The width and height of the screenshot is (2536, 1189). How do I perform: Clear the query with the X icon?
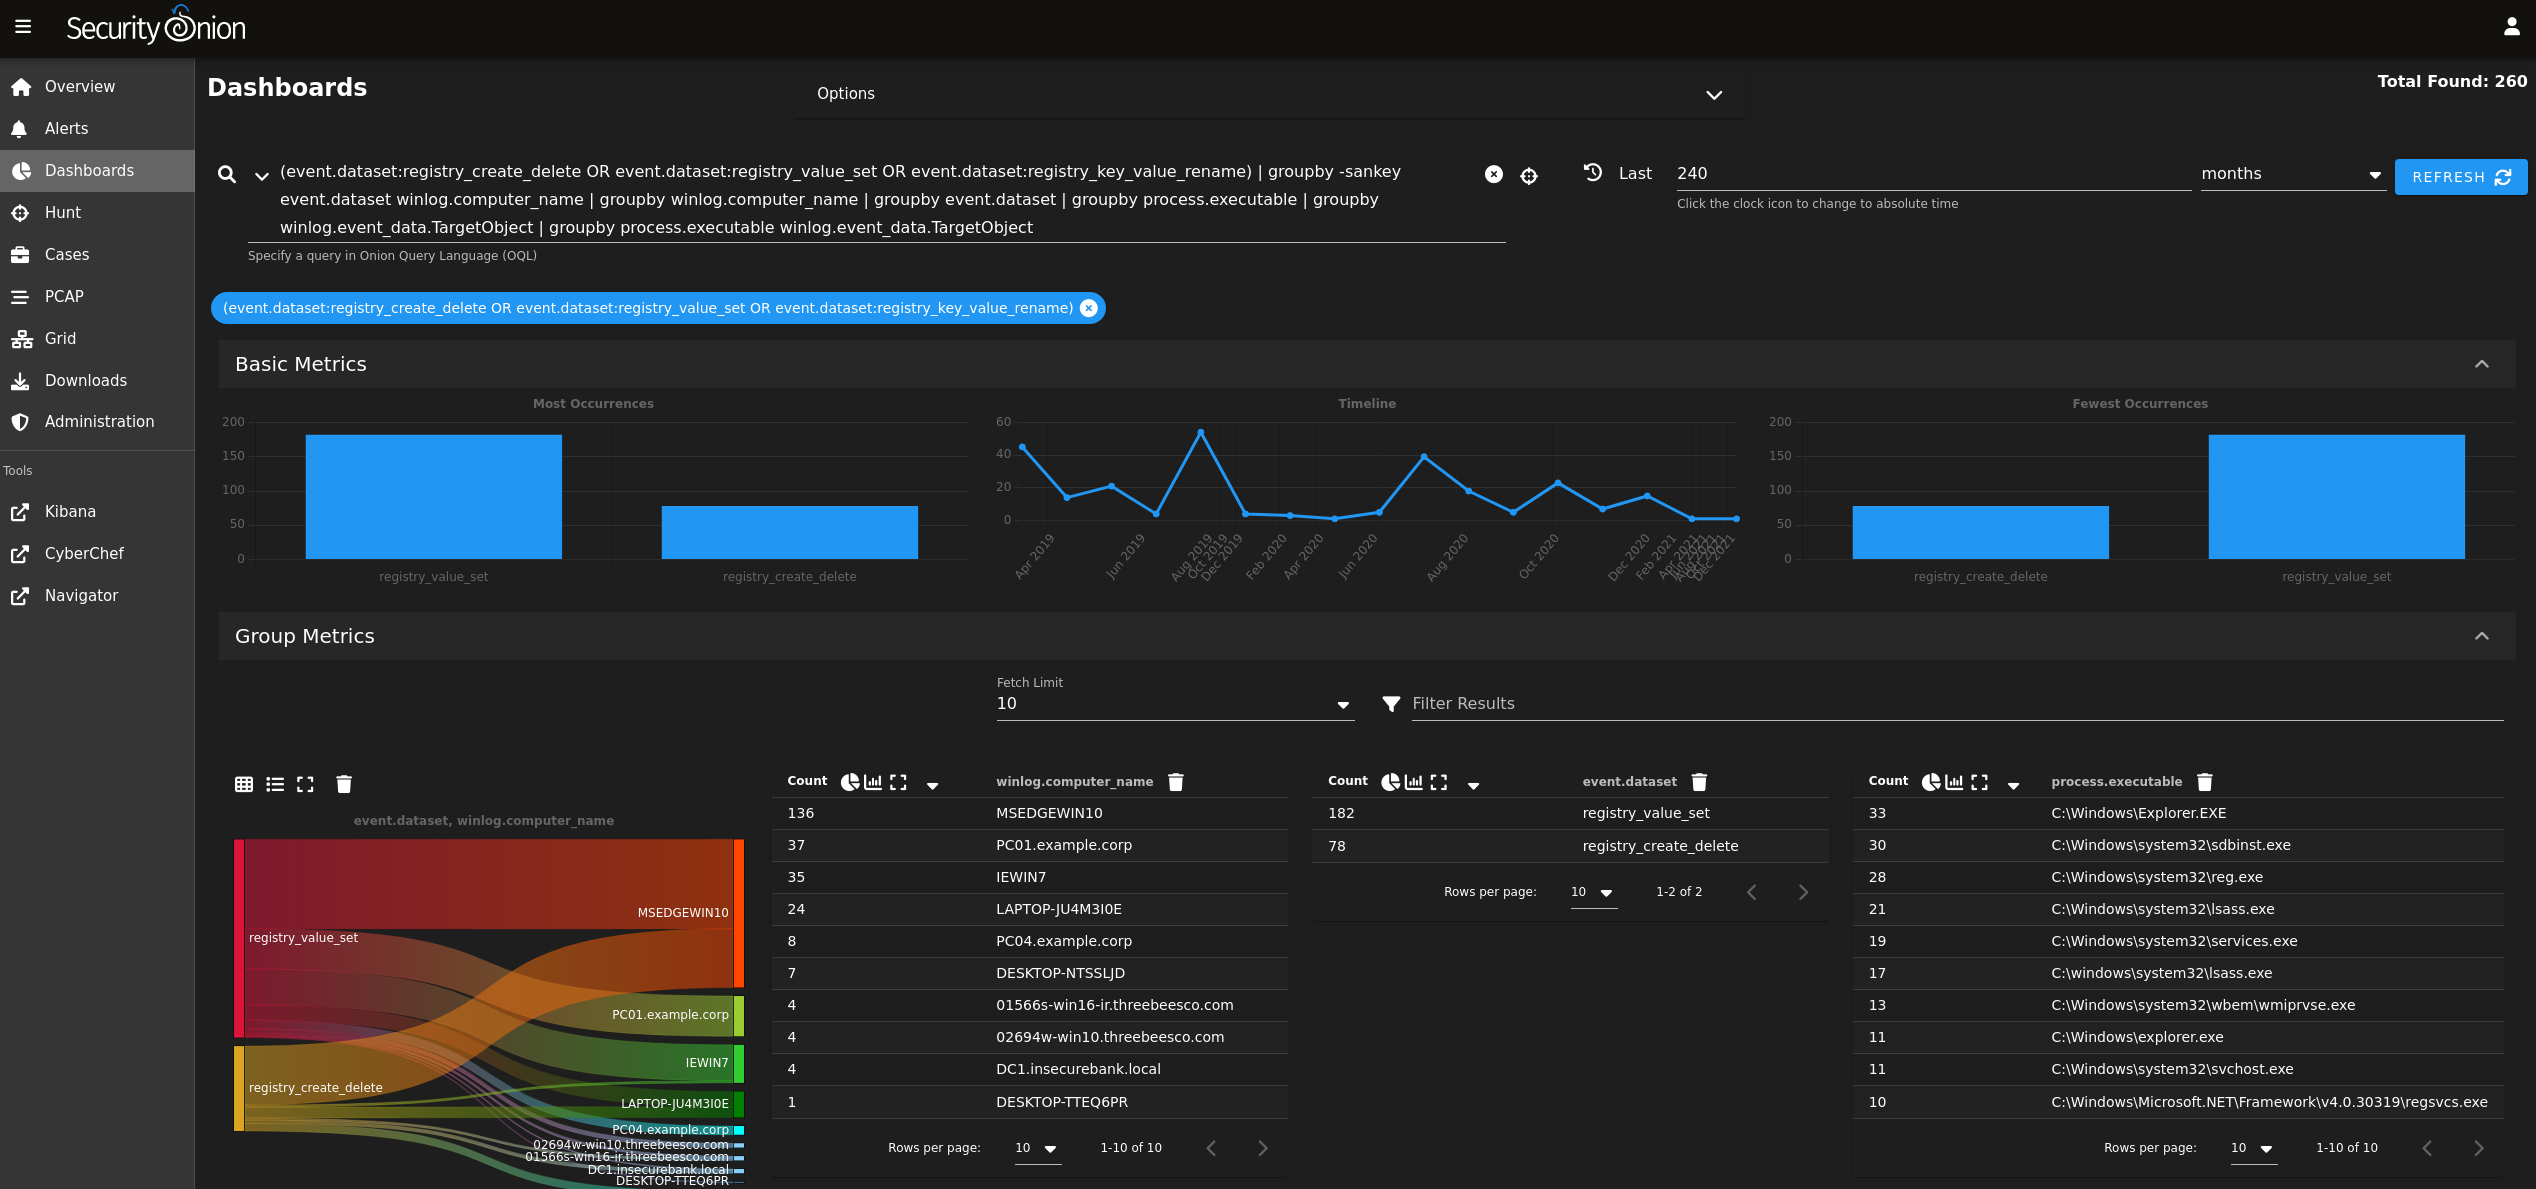click(x=1493, y=174)
